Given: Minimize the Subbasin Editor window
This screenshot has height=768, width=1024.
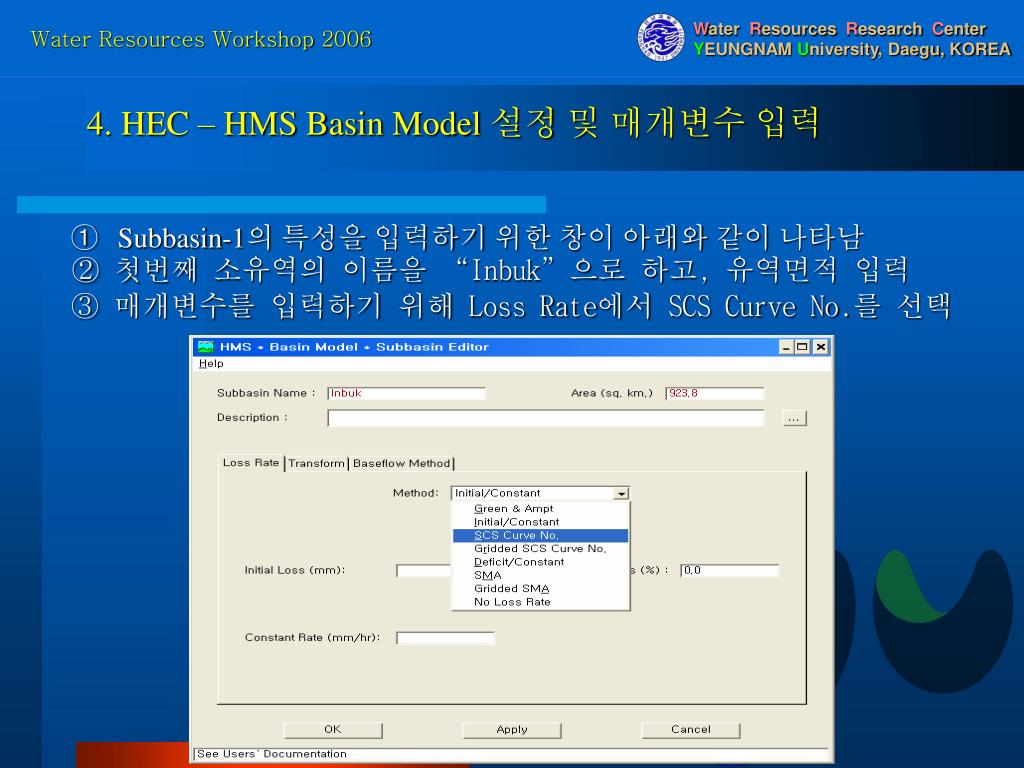Looking at the screenshot, I should [x=787, y=347].
